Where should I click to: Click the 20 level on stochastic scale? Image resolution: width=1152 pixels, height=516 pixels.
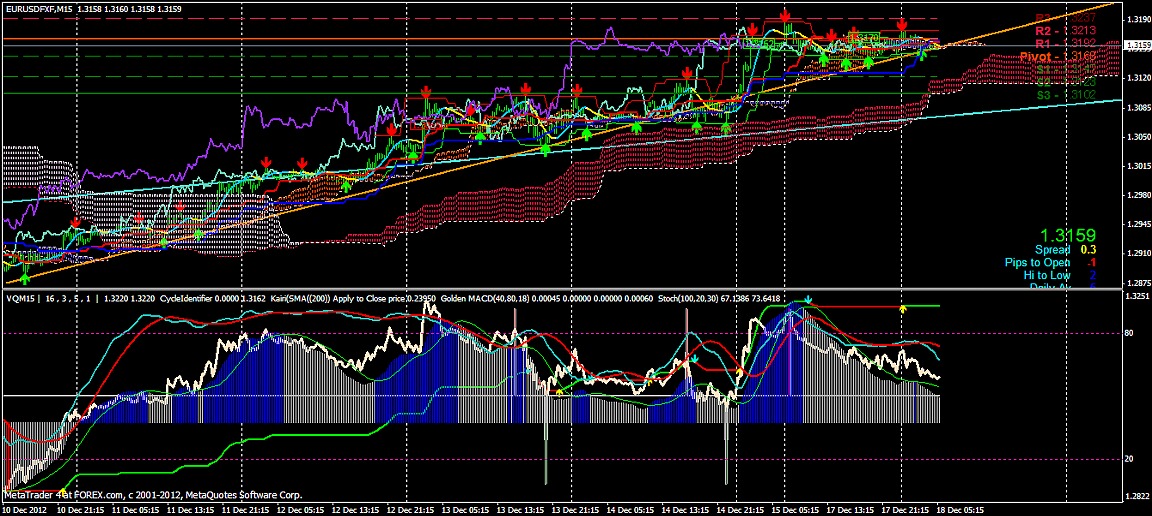(x=1129, y=458)
